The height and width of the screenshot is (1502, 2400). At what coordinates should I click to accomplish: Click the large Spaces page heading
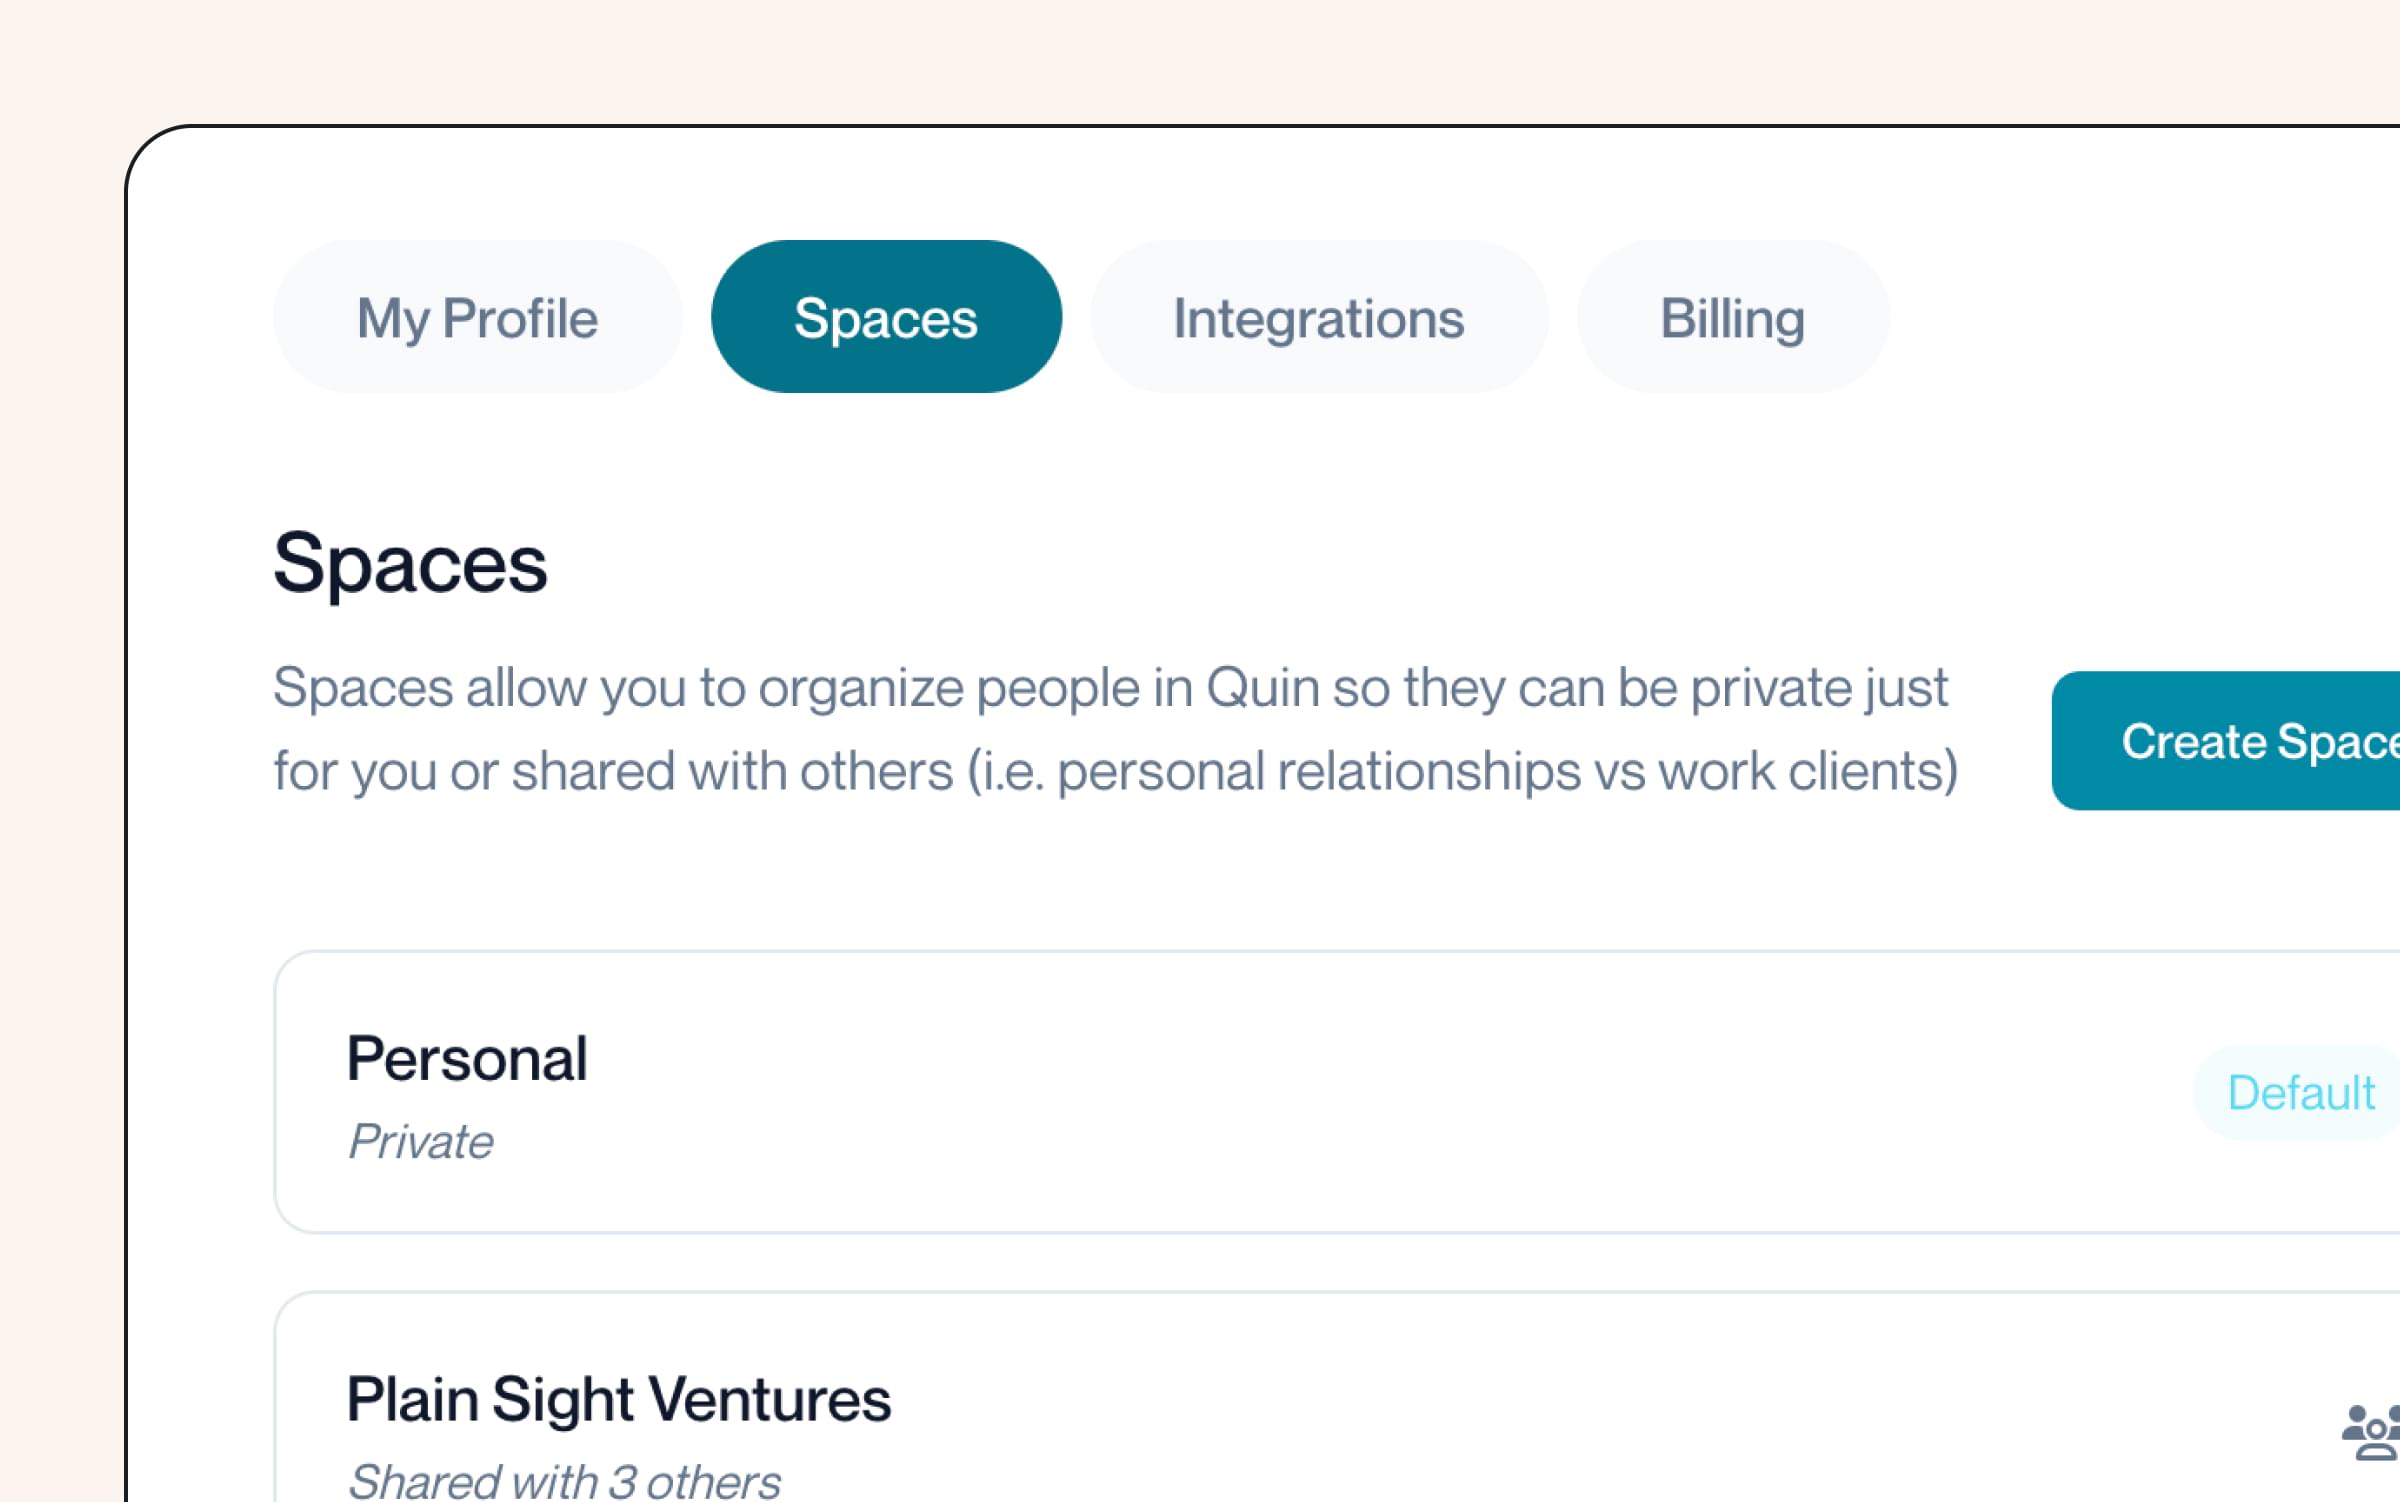(411, 563)
